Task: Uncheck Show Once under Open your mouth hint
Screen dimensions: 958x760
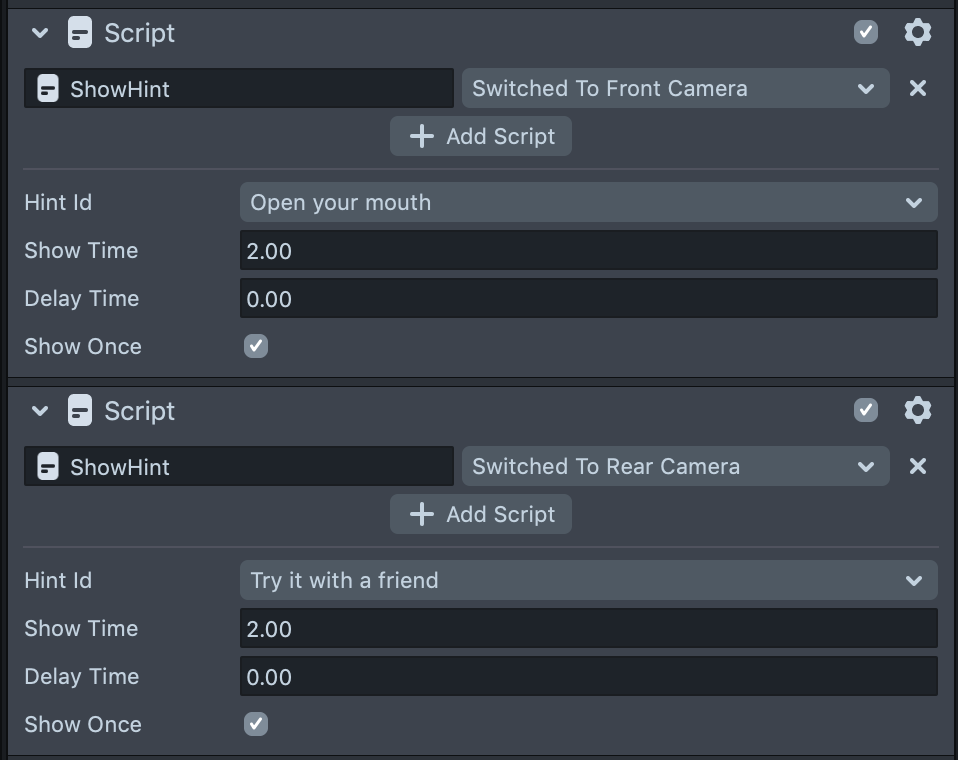Action: pyautogui.click(x=256, y=346)
